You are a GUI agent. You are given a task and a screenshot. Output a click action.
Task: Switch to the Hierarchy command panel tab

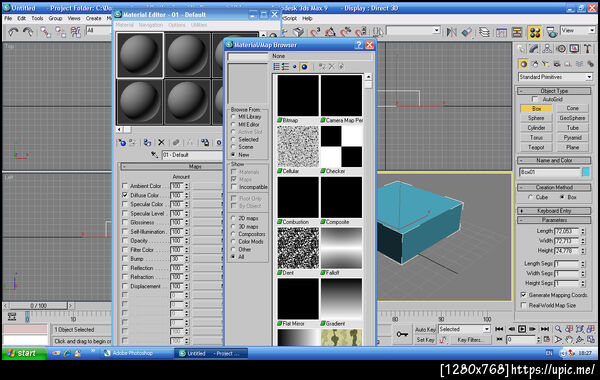(x=547, y=49)
